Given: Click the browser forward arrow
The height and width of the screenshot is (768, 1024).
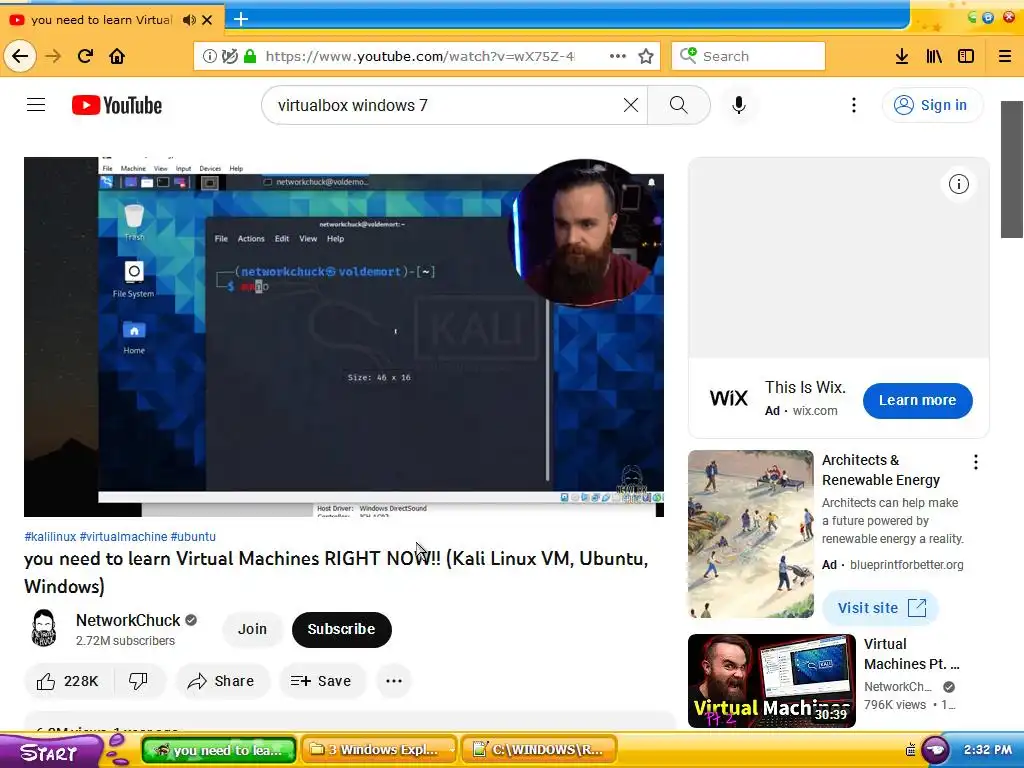Looking at the screenshot, I should coord(53,56).
